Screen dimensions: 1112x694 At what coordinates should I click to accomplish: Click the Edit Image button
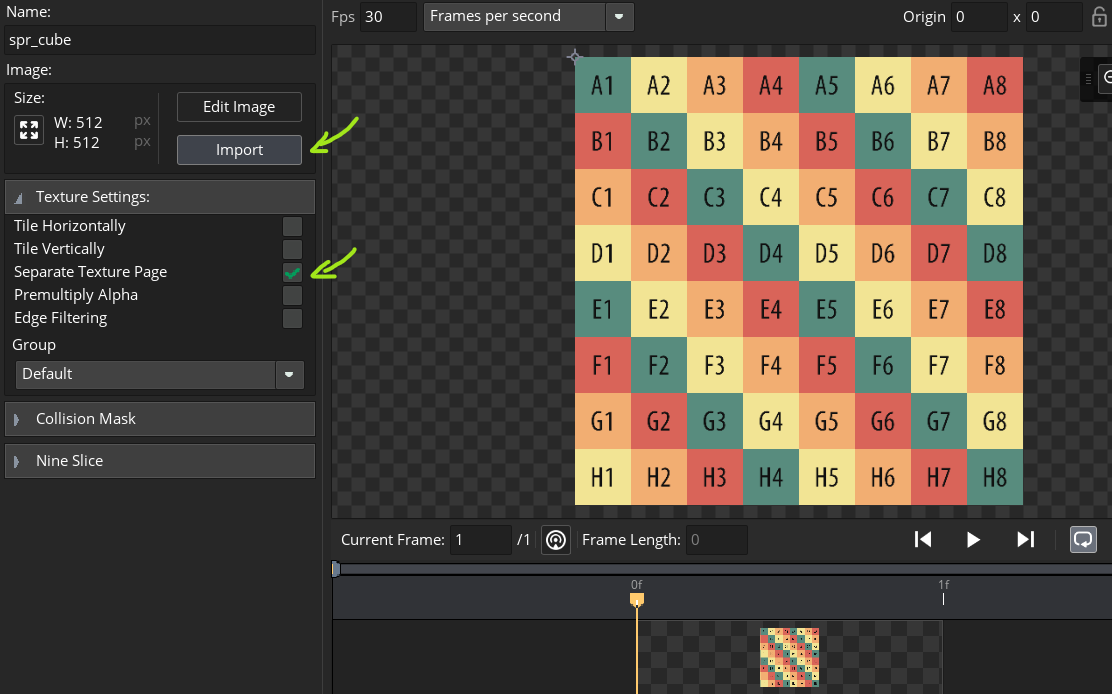239,107
